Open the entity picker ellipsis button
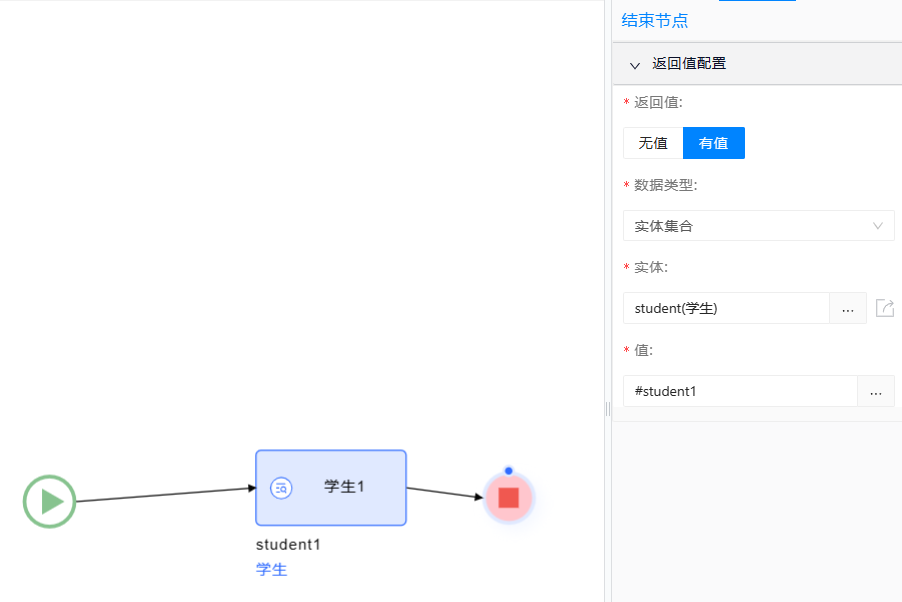The width and height of the screenshot is (902, 602). [x=848, y=308]
